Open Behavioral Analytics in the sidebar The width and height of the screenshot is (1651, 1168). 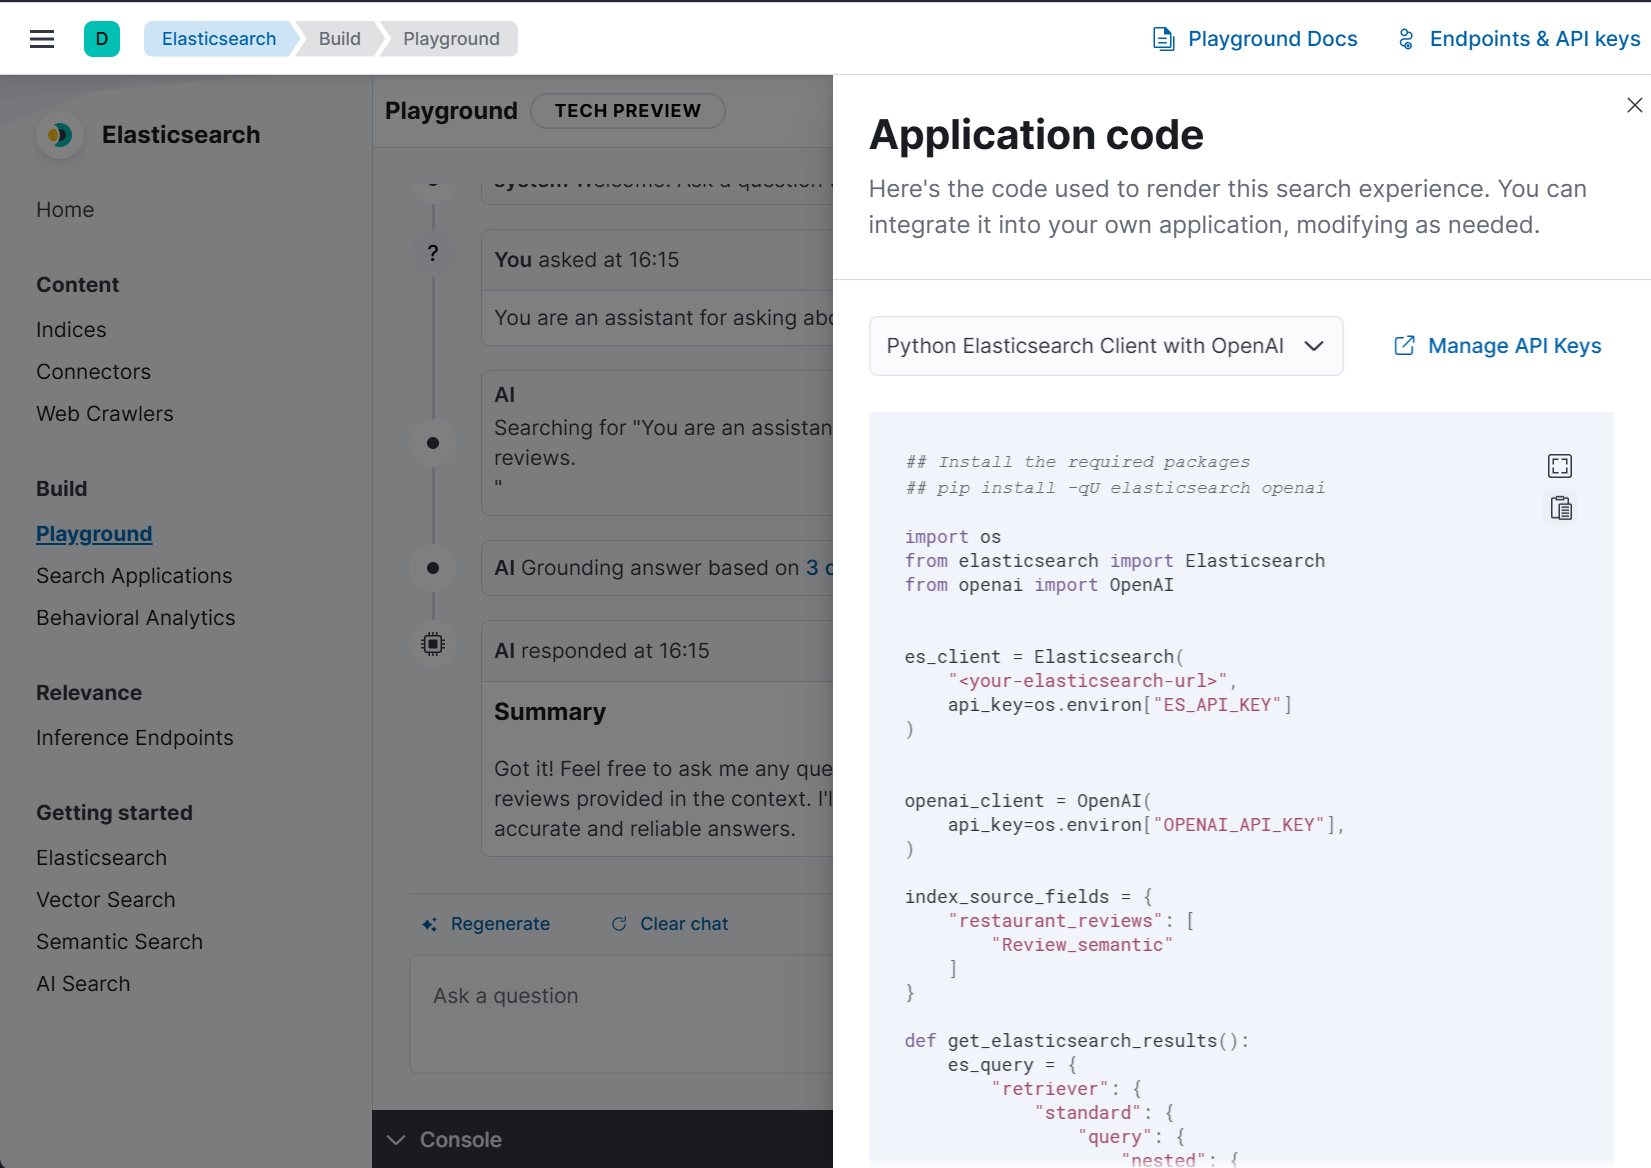[135, 618]
